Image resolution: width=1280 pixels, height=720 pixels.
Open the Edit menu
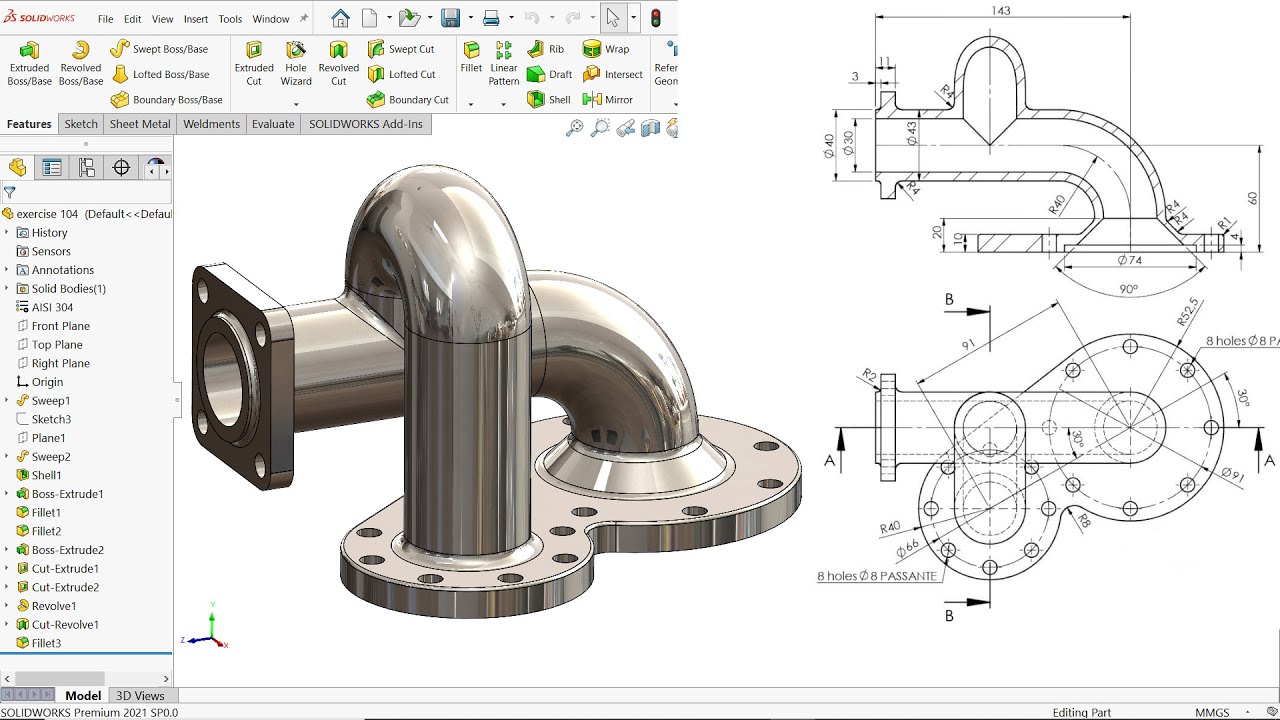coord(132,19)
